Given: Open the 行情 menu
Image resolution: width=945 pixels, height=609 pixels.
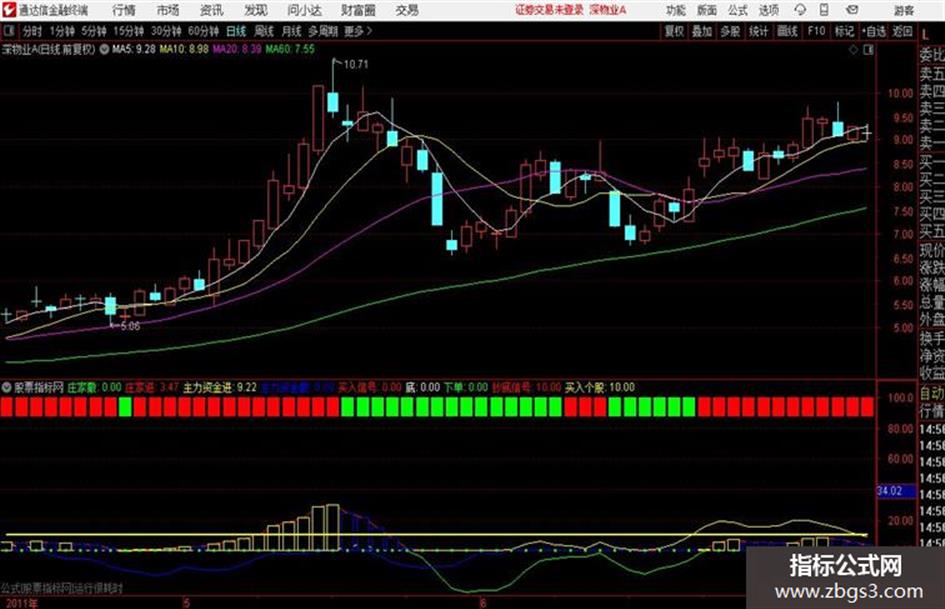Looking at the screenshot, I should coord(124,10).
